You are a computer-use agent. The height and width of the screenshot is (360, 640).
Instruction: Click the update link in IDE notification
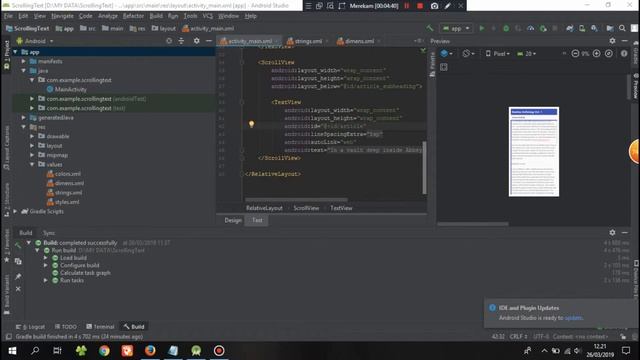pyautogui.click(x=573, y=318)
